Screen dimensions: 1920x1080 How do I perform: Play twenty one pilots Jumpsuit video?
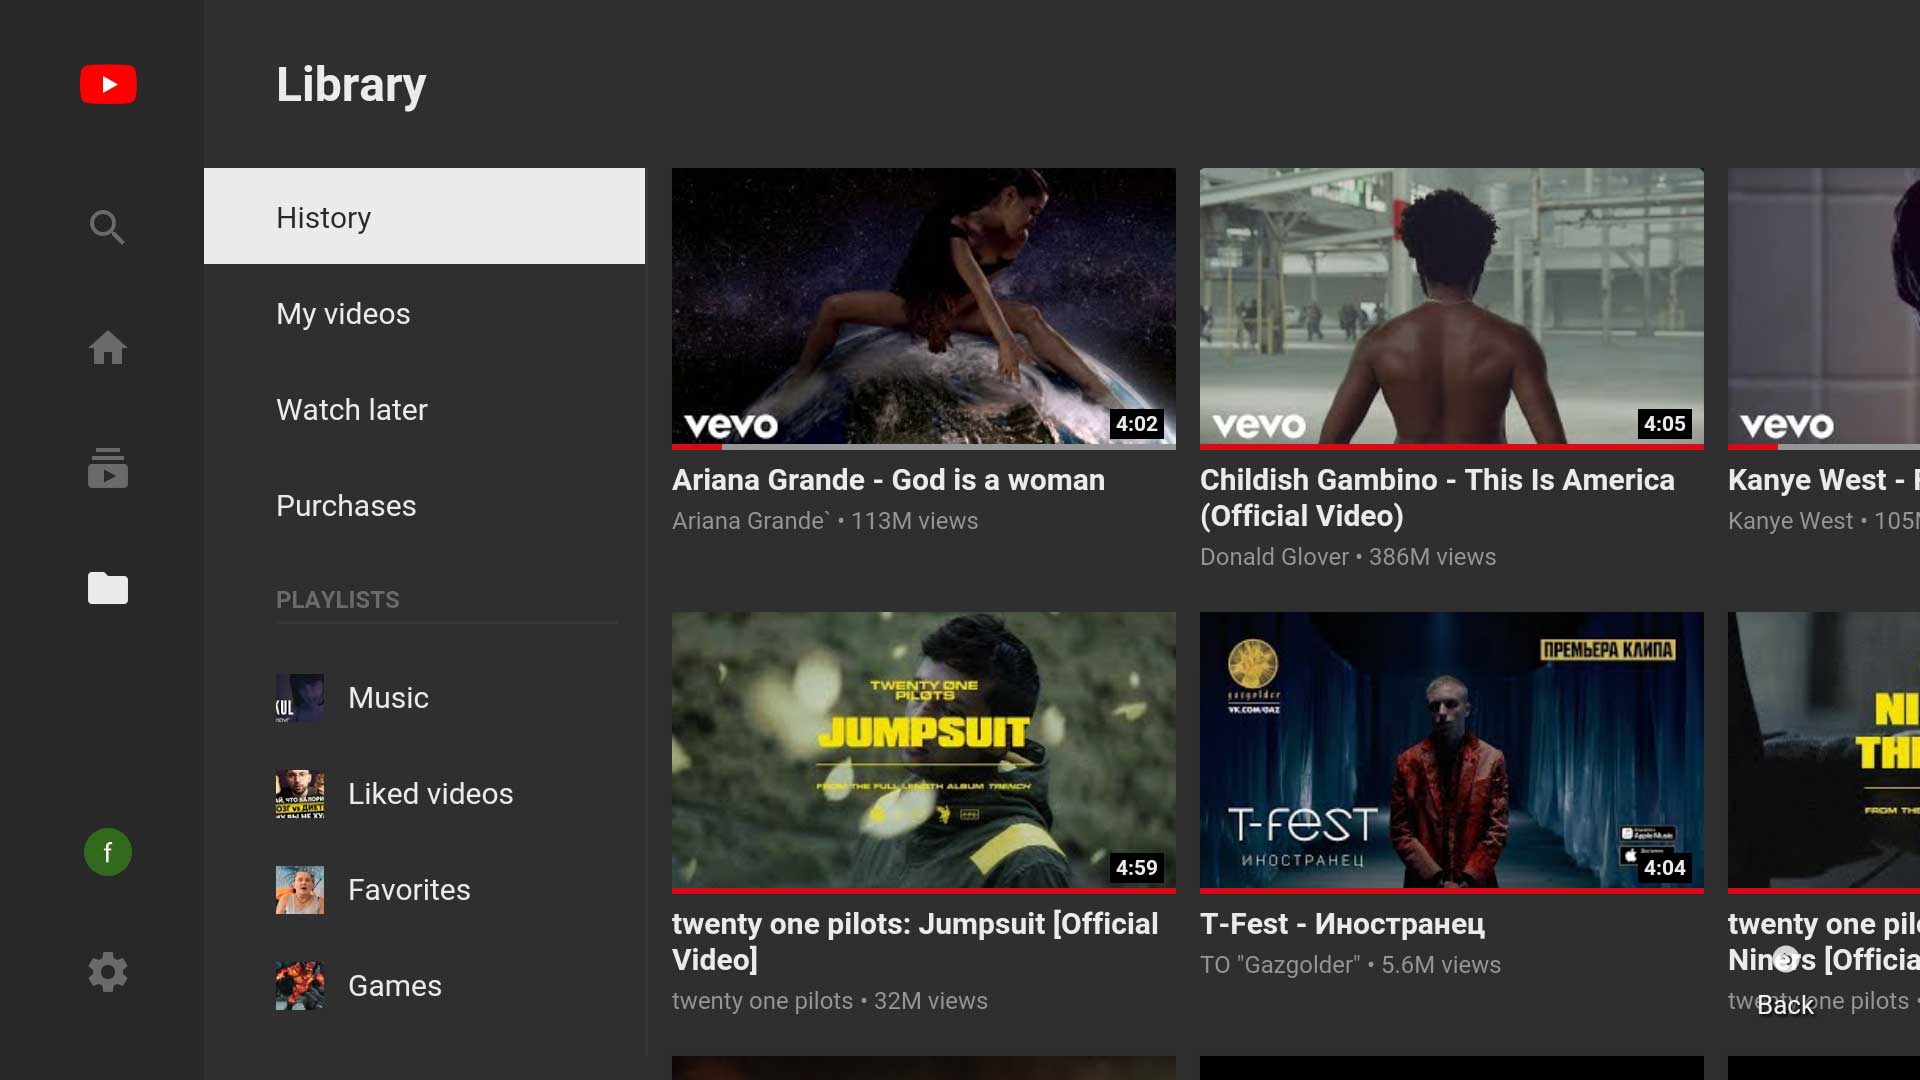[x=923, y=750]
